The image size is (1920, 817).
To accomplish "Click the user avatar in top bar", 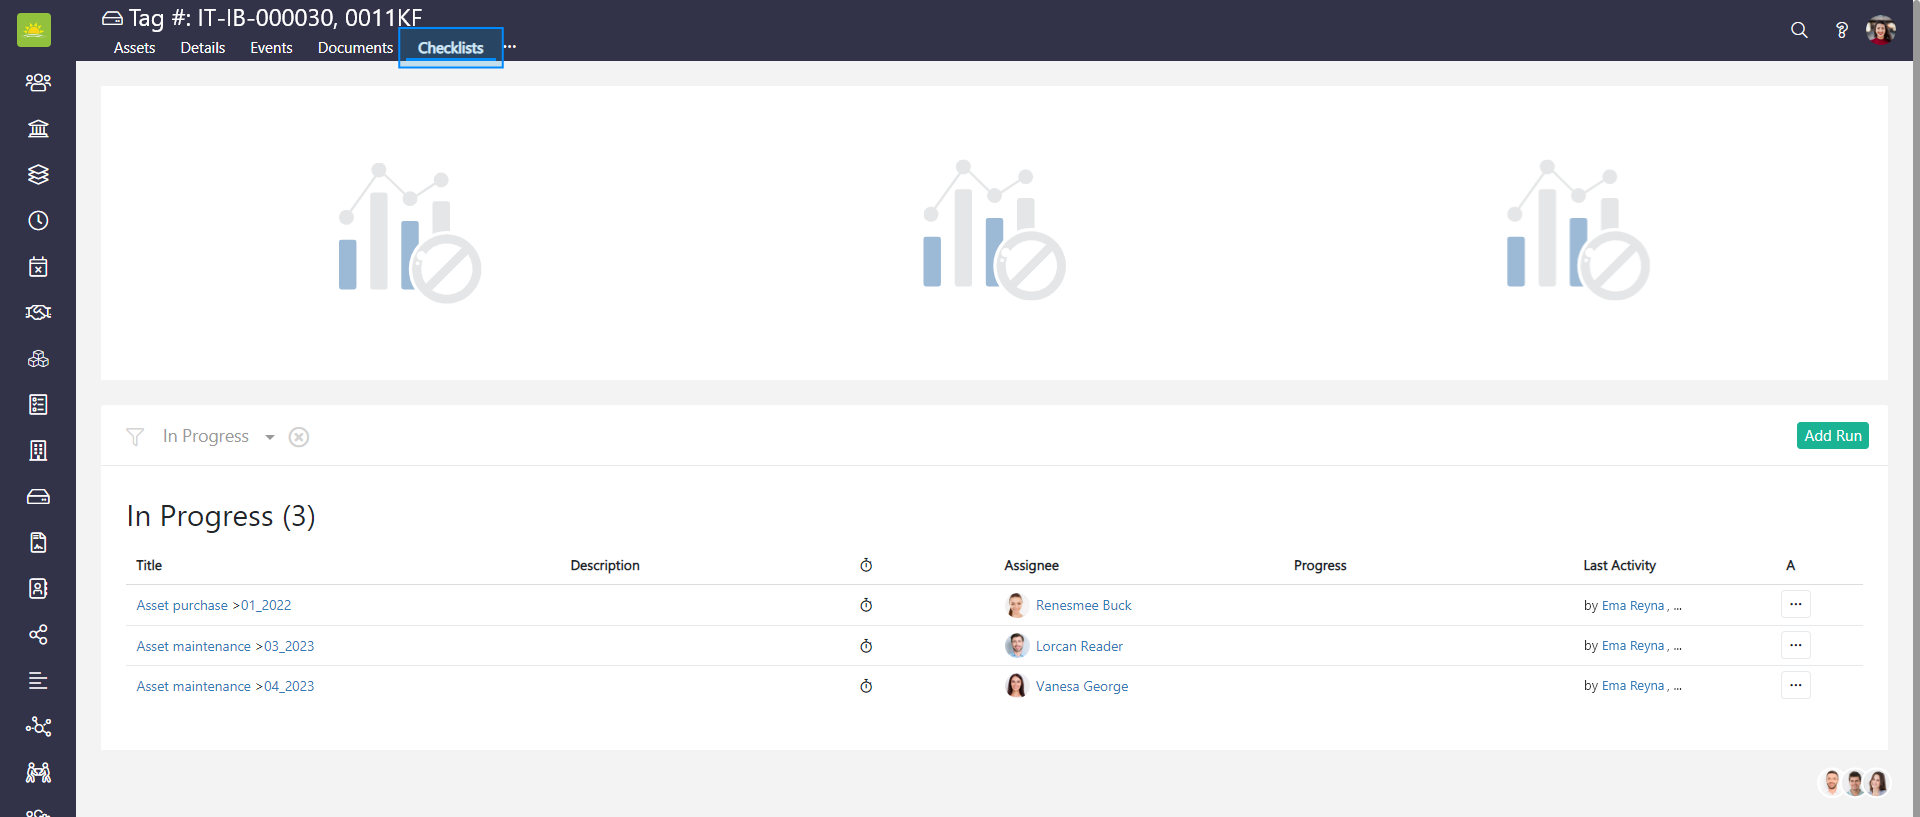I will click(x=1880, y=30).
